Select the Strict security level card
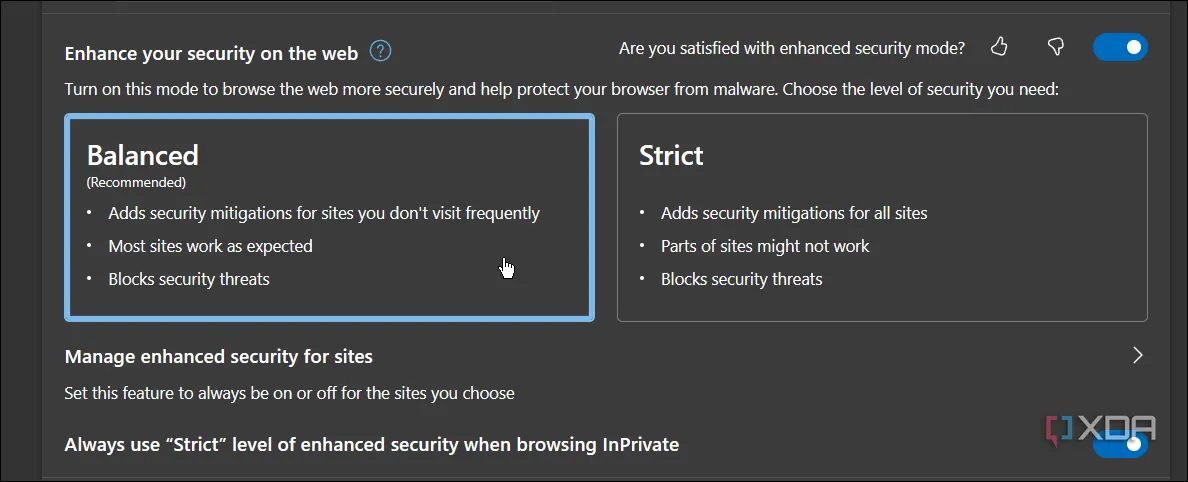 (x=882, y=218)
